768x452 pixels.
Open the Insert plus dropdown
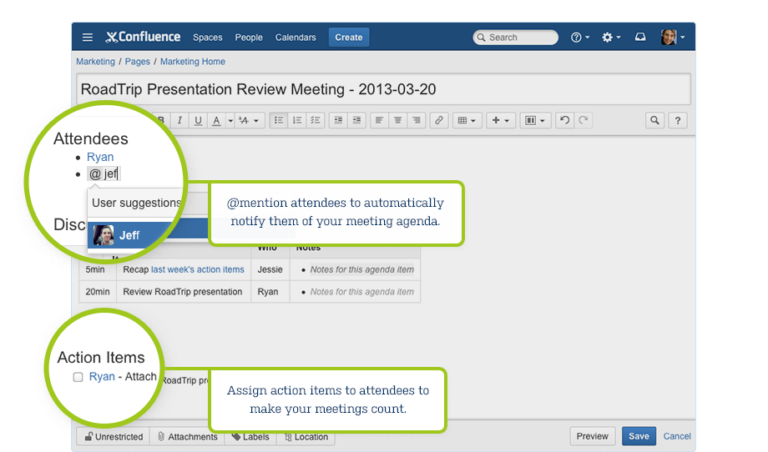point(501,120)
